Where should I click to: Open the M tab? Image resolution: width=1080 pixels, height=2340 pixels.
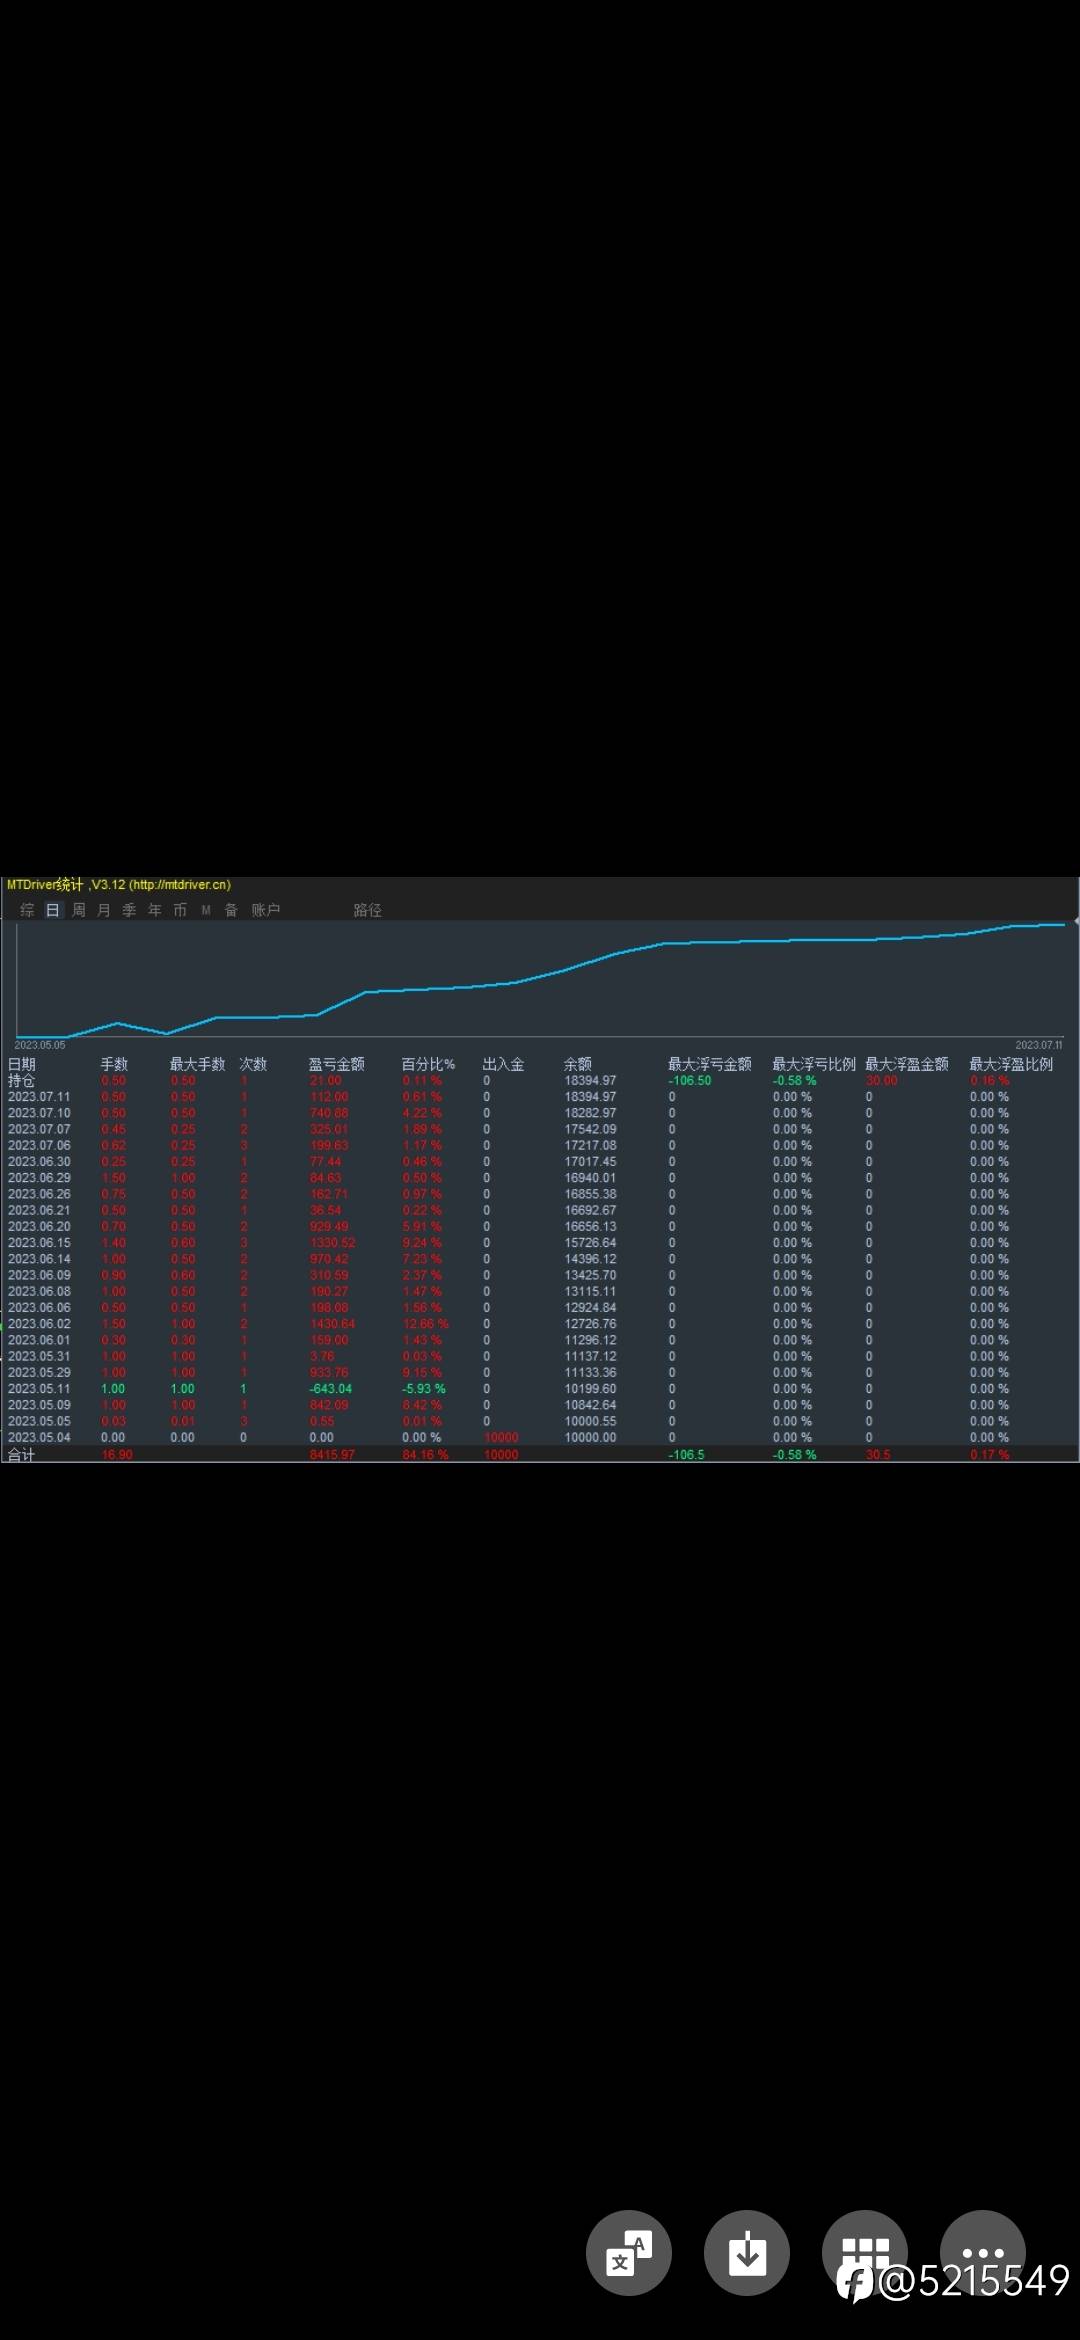point(206,910)
